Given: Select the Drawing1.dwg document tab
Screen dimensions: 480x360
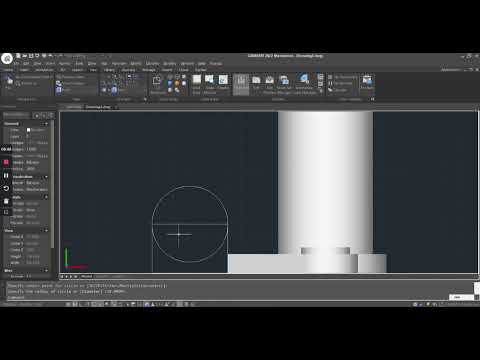Looking at the screenshot, I should pos(98,107).
